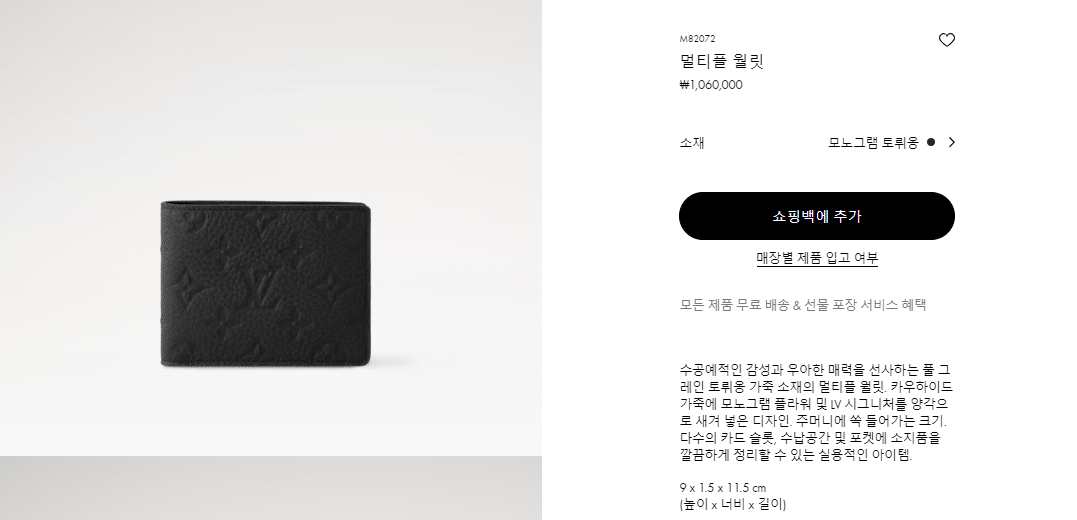1077x520 pixels.
Task: Click the 9 x 1.5 x 11.5 cm dimensions
Action: click(x=723, y=488)
